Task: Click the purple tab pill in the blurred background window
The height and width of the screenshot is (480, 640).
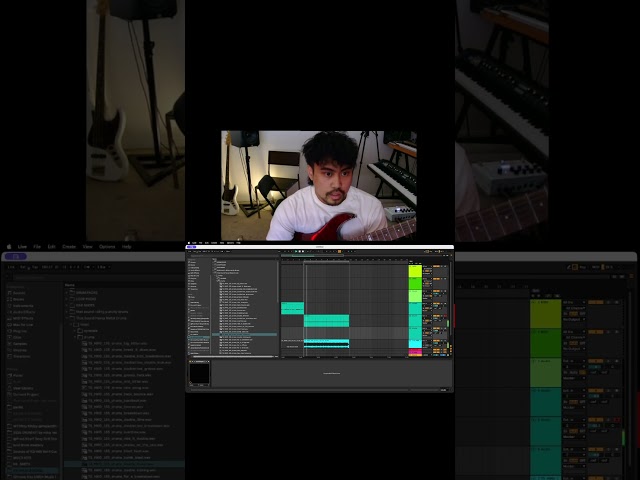Action: click(16, 256)
